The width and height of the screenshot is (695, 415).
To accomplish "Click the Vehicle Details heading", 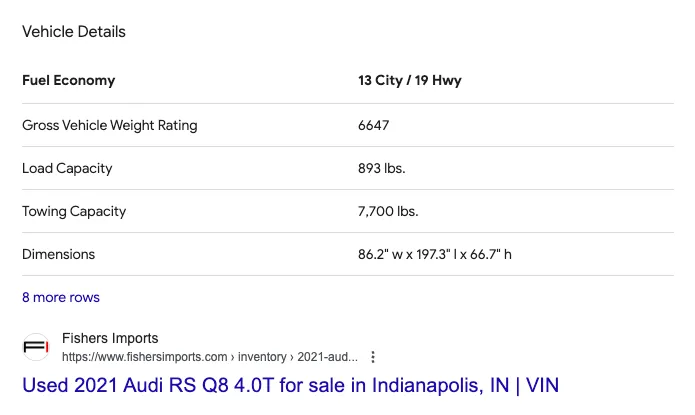I will coord(74,32).
